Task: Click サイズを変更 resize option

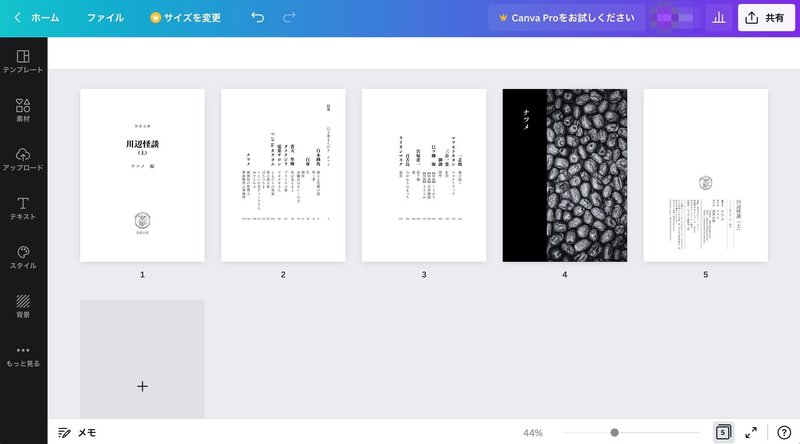Action: point(186,18)
